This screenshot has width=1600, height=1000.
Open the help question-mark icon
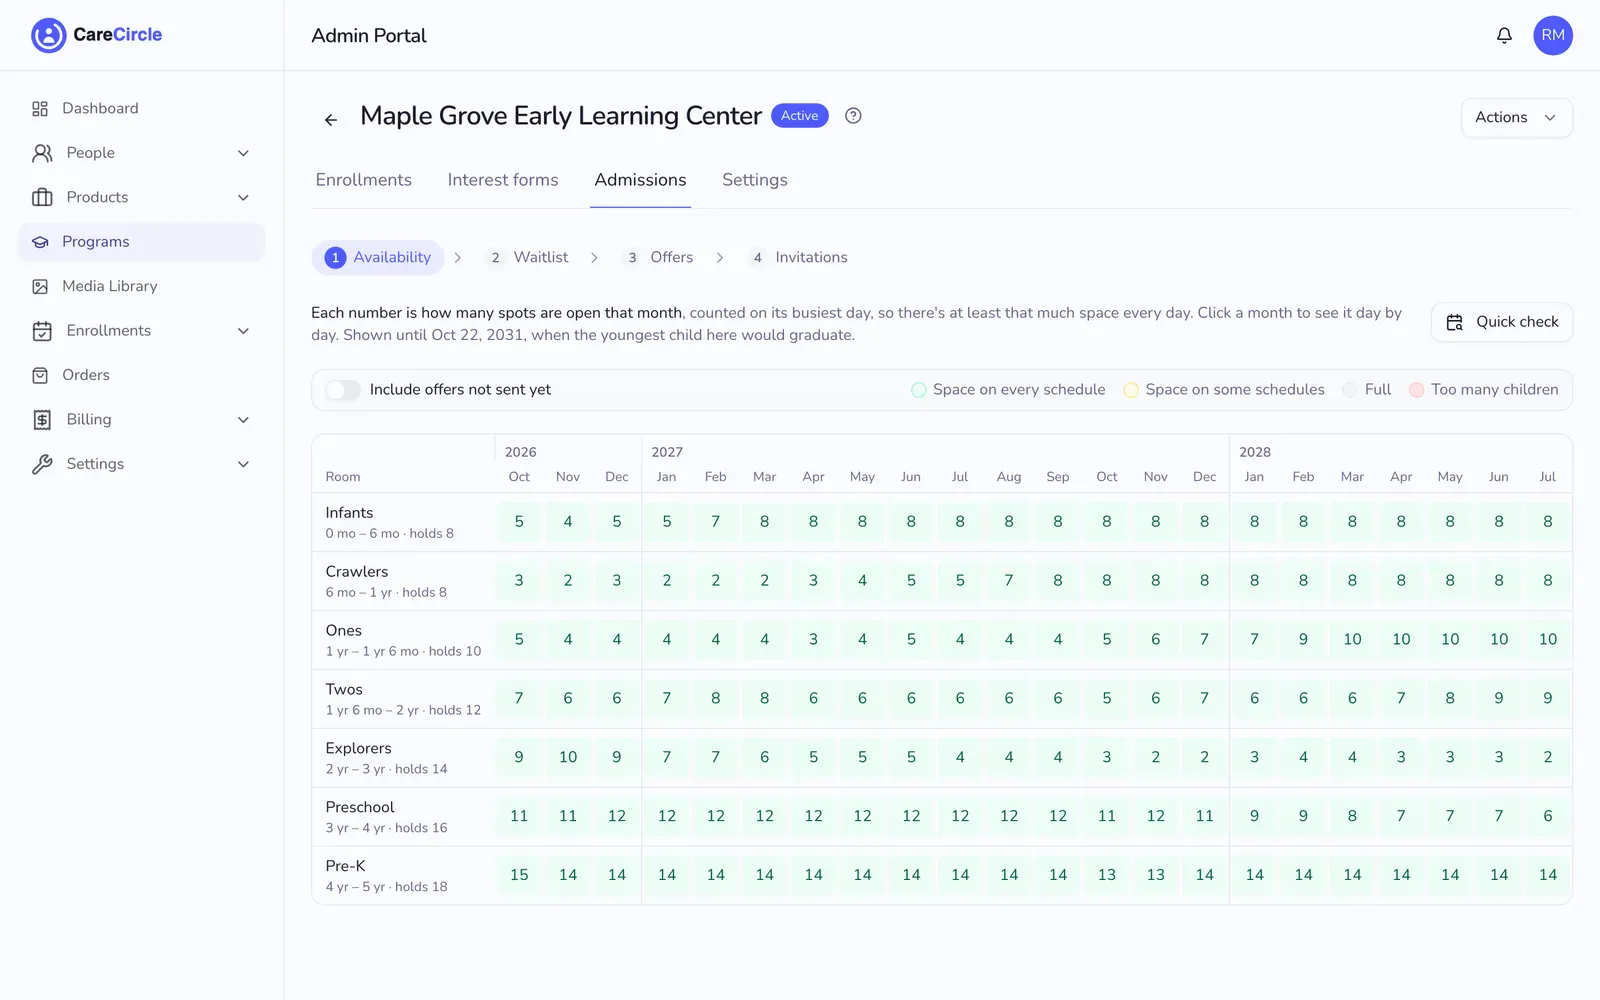pos(853,115)
